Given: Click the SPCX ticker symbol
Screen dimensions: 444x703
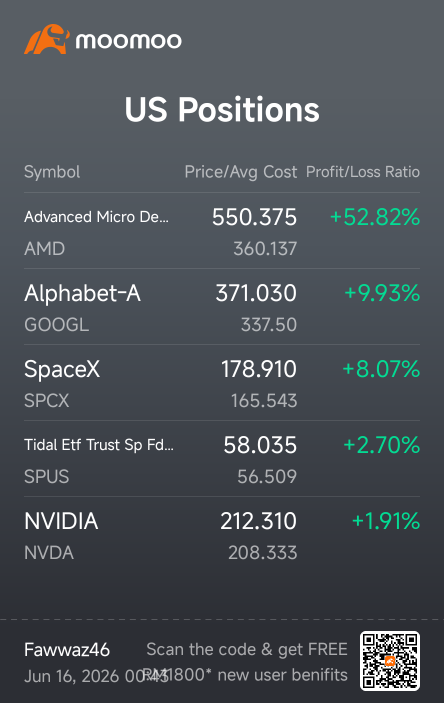Looking at the screenshot, I should 47,401.
